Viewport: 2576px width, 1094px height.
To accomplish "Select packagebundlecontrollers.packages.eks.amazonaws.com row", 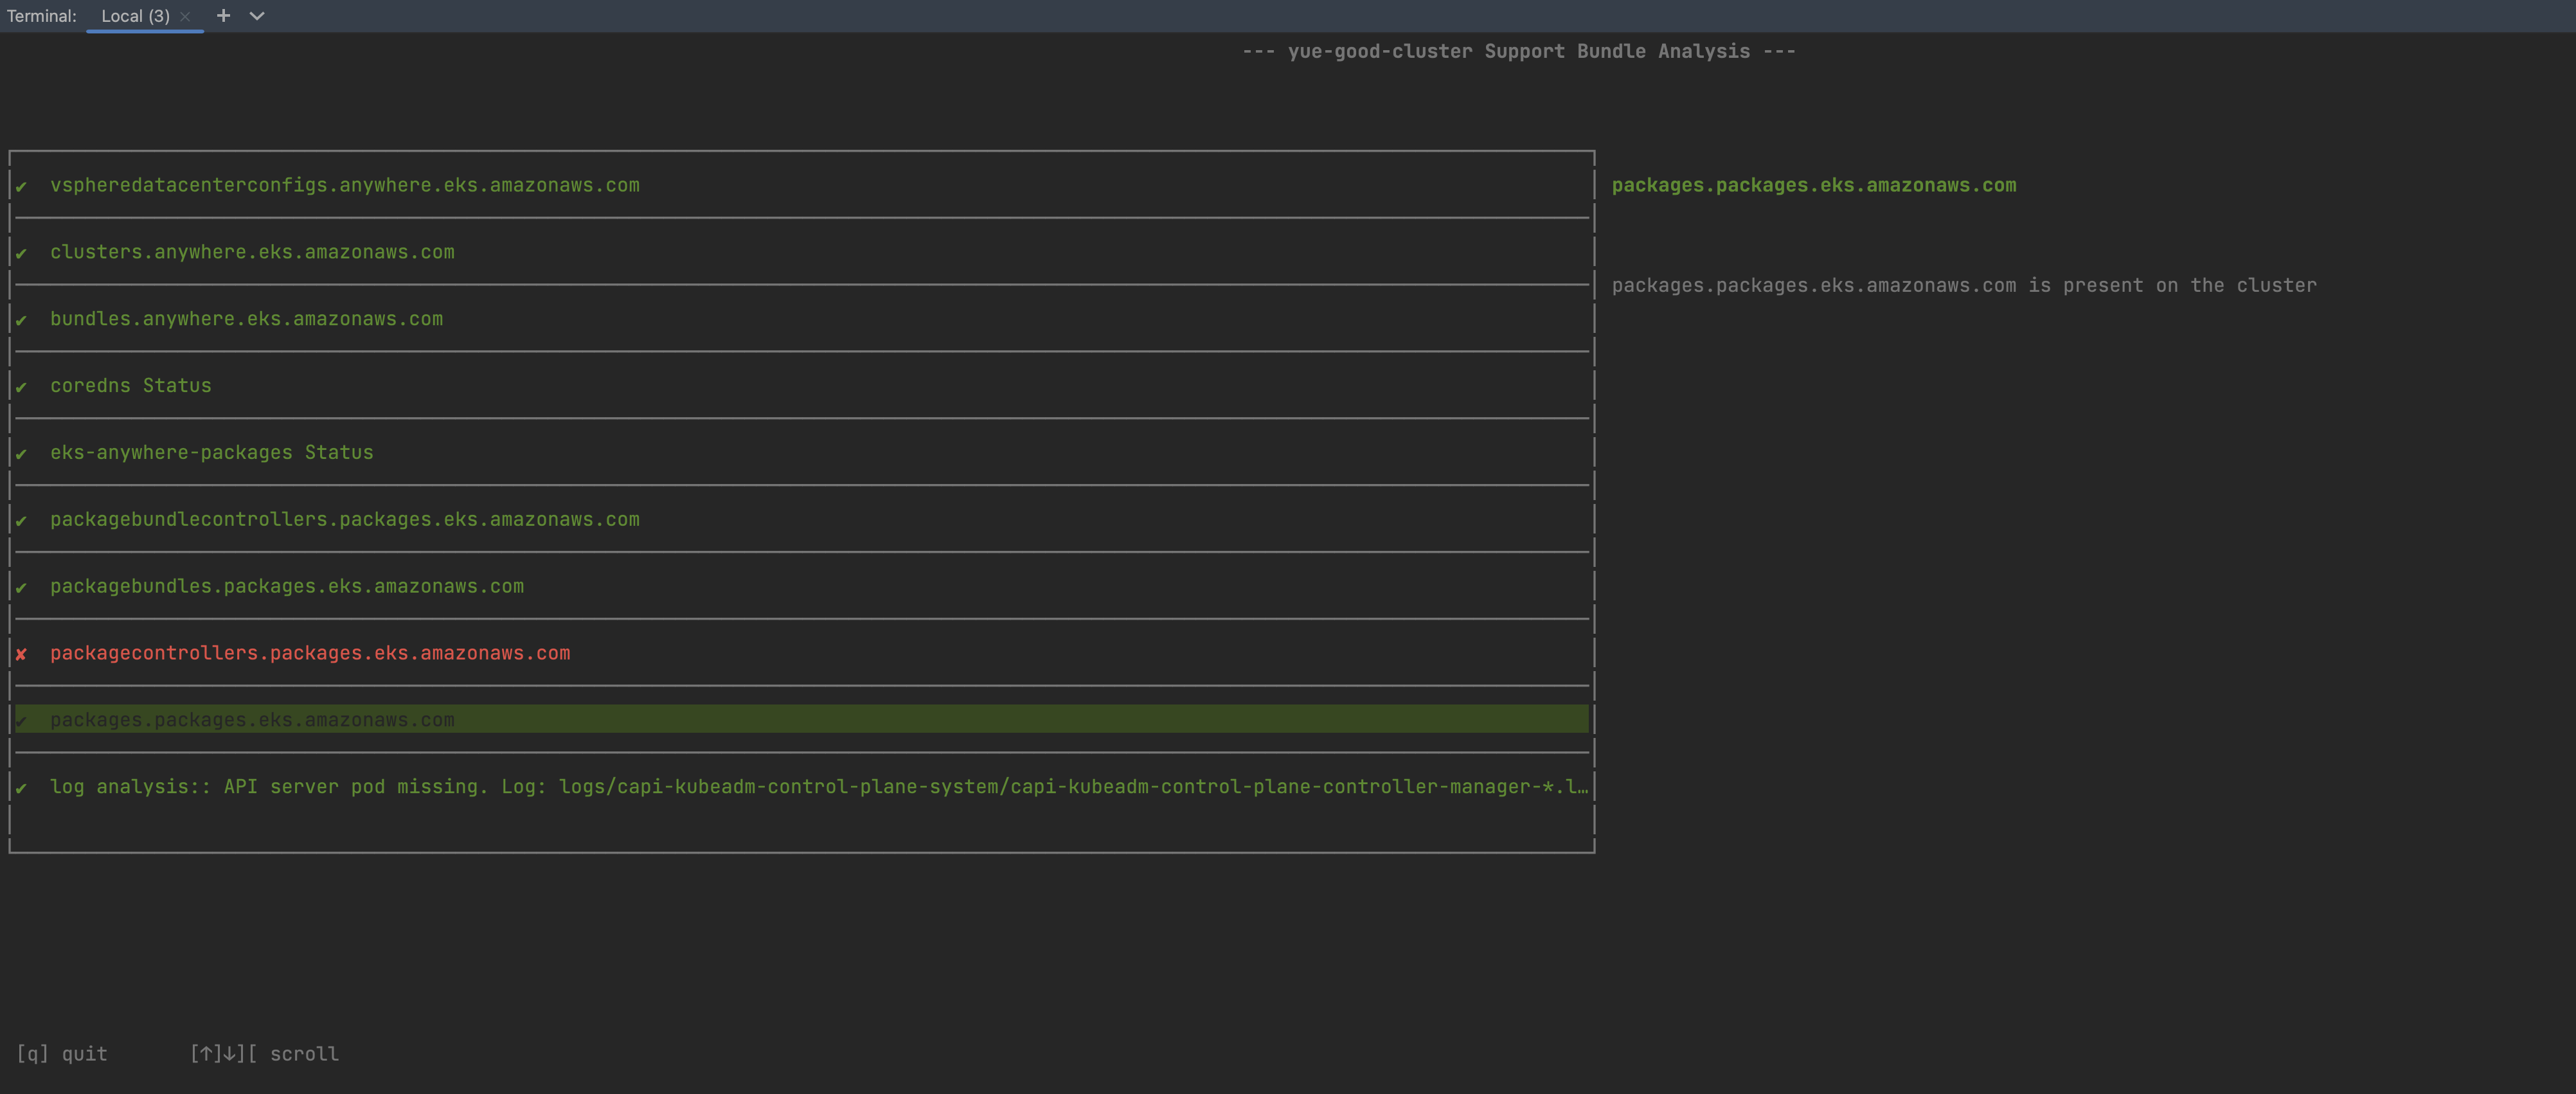I will click(x=344, y=519).
